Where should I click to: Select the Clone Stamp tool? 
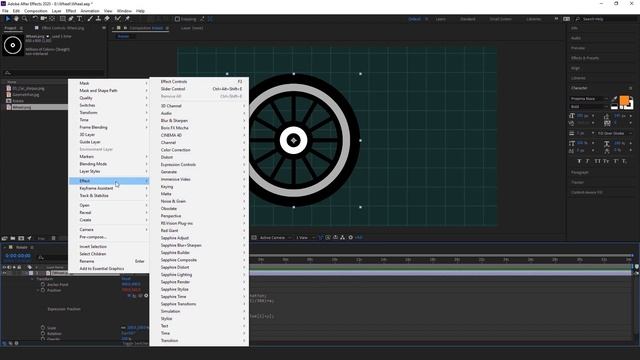click(98, 19)
